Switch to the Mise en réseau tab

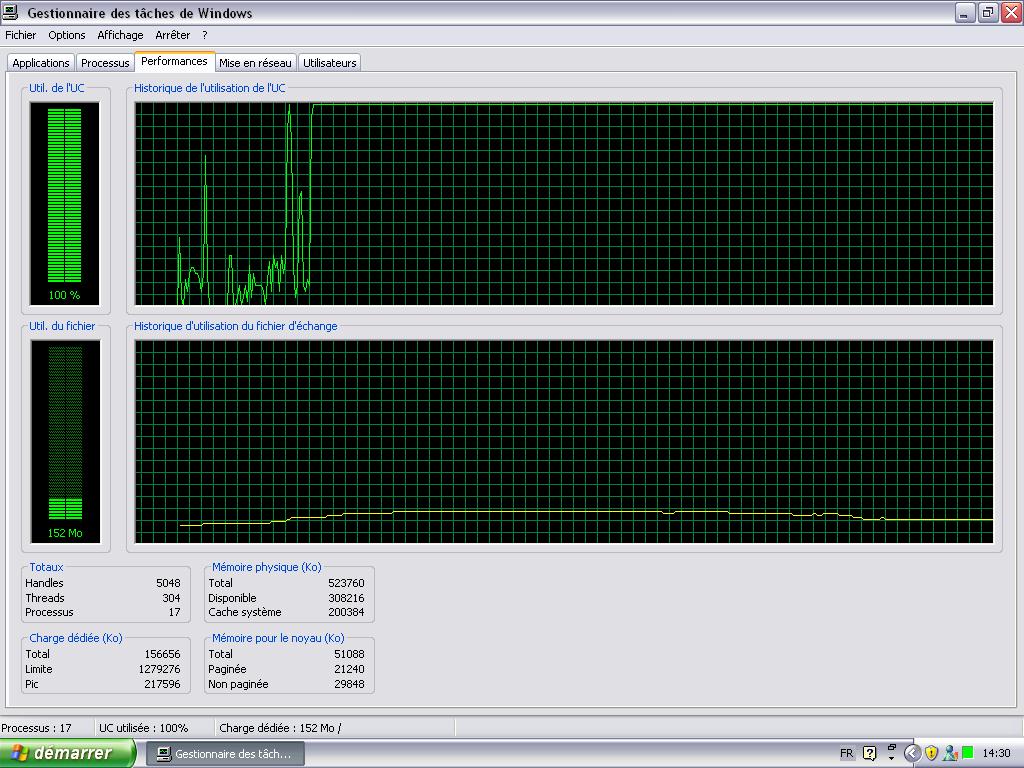pyautogui.click(x=256, y=63)
